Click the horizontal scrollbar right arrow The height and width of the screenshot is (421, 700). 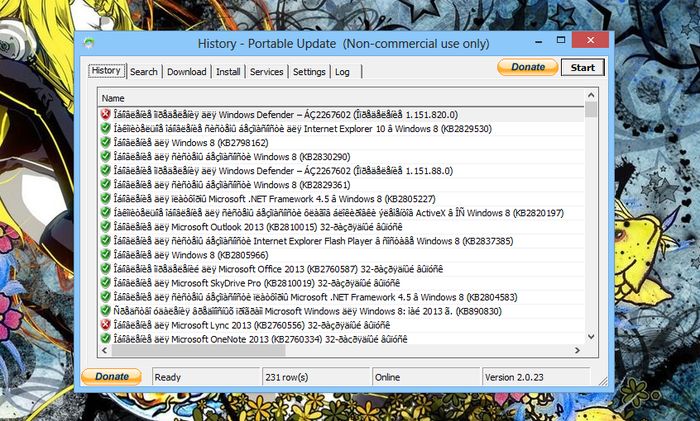578,350
